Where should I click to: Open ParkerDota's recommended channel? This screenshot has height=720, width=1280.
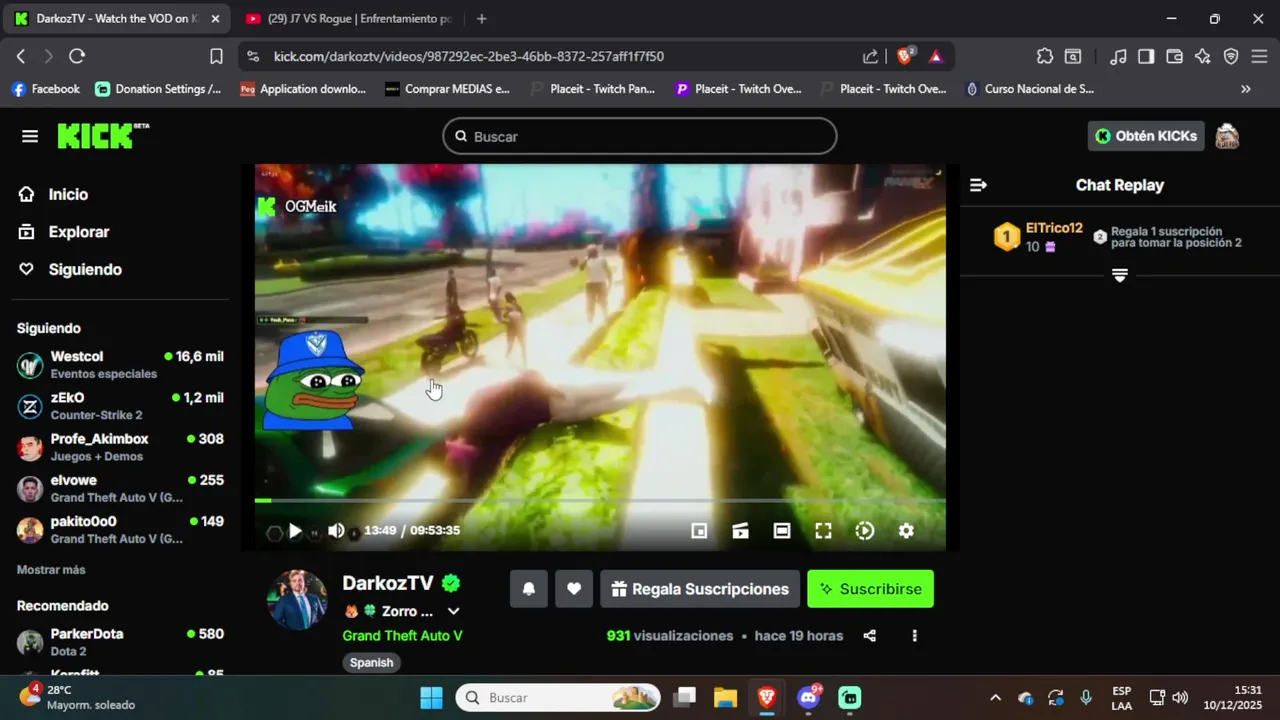(120, 641)
